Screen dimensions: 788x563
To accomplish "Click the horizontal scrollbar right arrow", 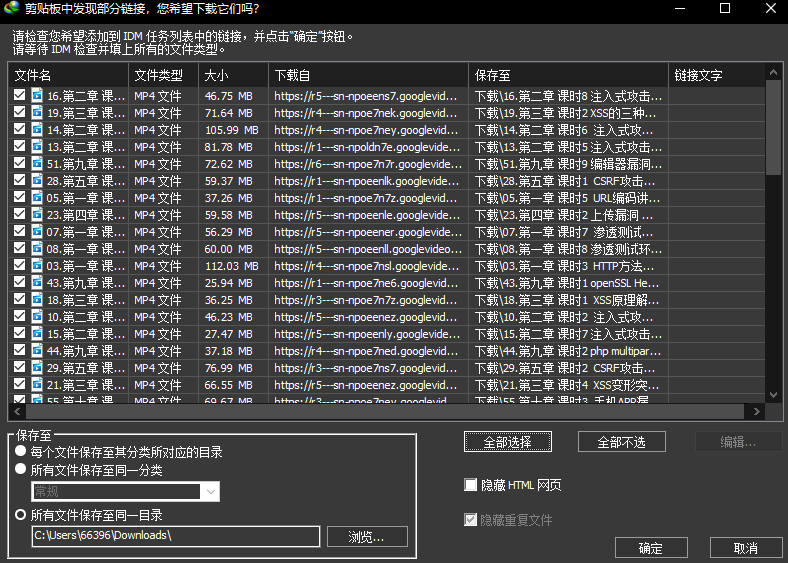I will tap(756, 412).
